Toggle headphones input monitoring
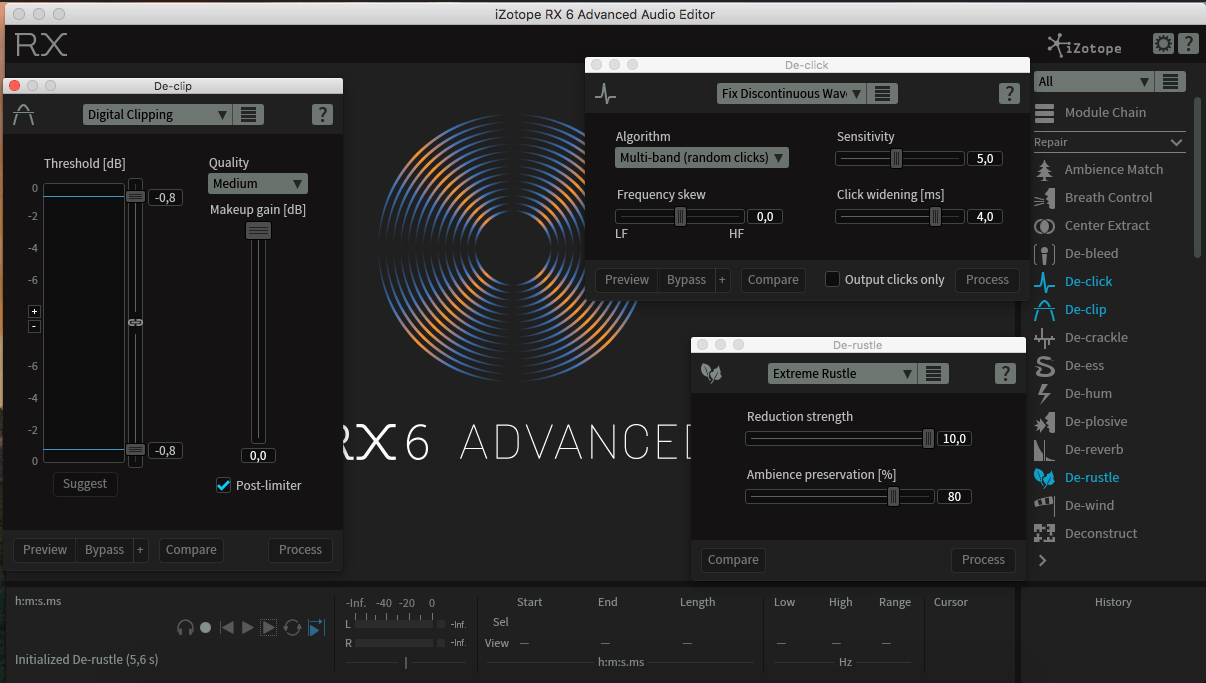The height and width of the screenshot is (683, 1206). (185, 627)
